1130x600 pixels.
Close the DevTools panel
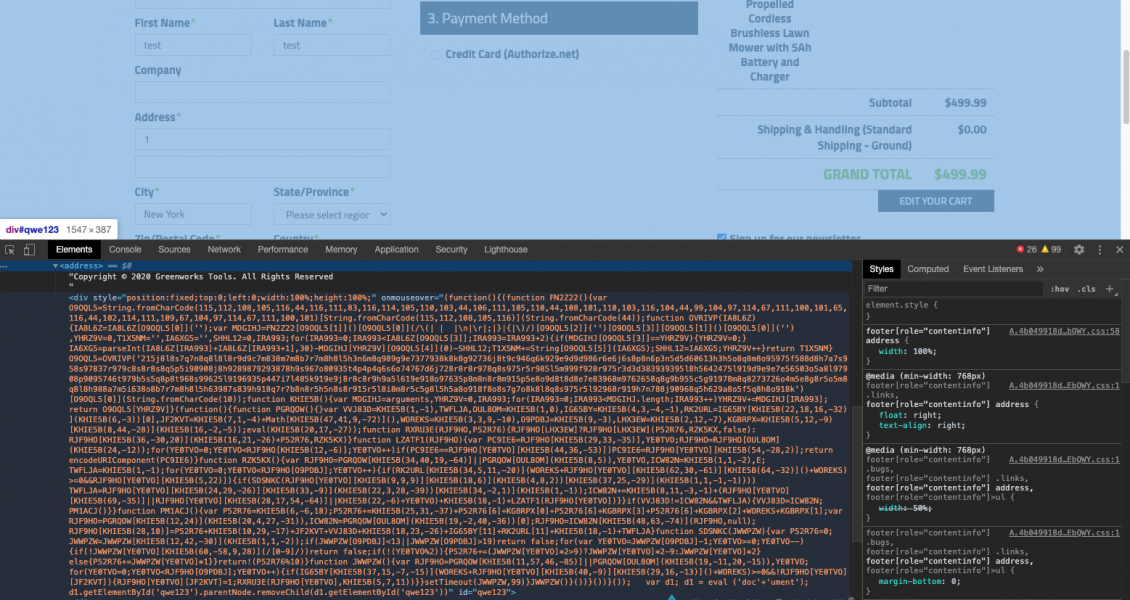tap(1119, 249)
